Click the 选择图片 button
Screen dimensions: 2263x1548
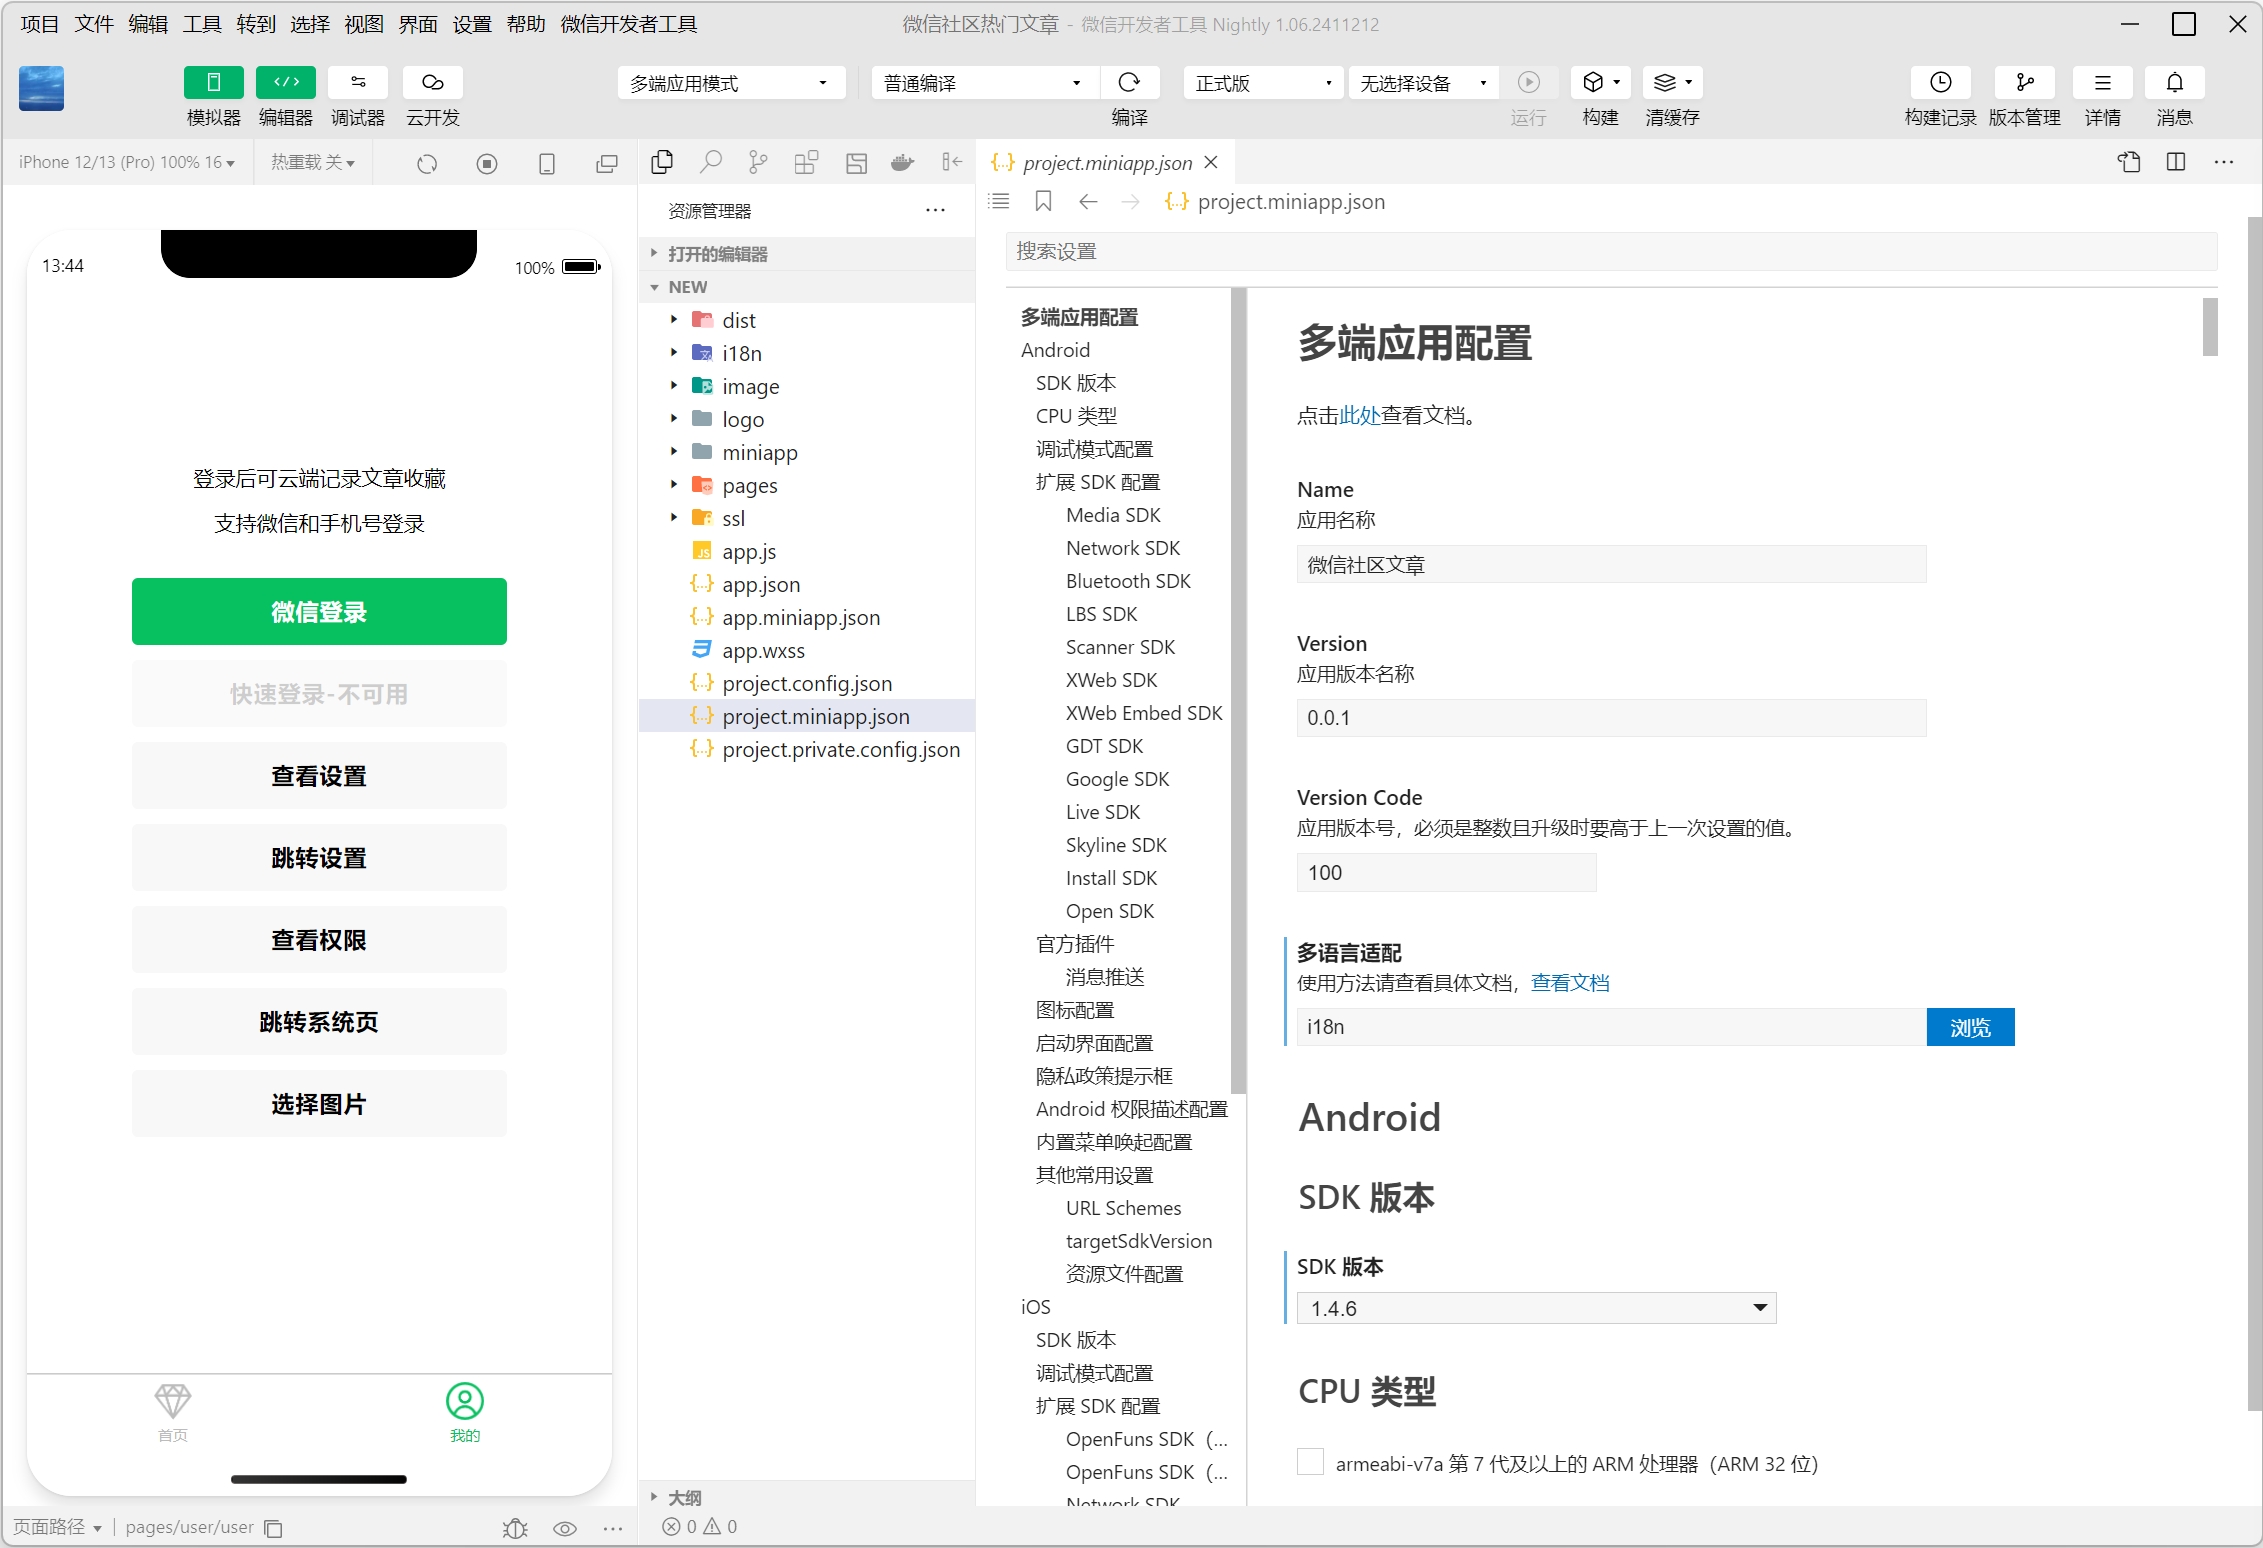(319, 1103)
